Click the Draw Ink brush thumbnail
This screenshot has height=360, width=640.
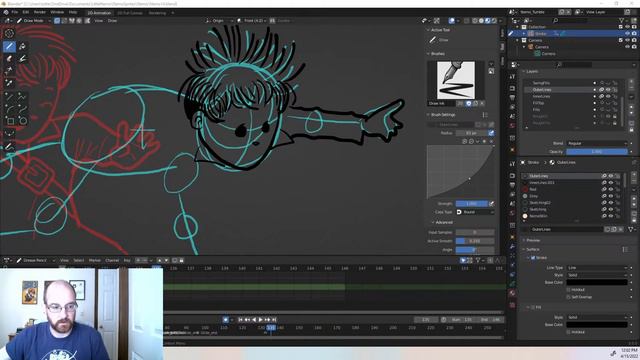[456, 80]
